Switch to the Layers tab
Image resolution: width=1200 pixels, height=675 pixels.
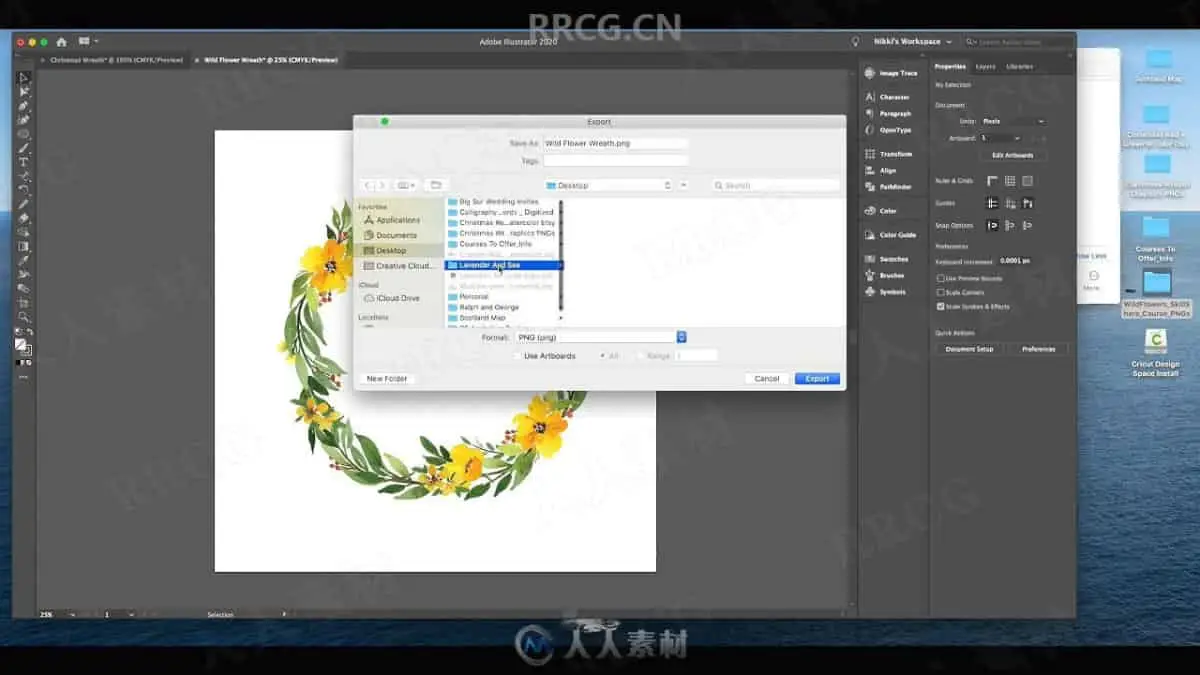click(x=985, y=66)
